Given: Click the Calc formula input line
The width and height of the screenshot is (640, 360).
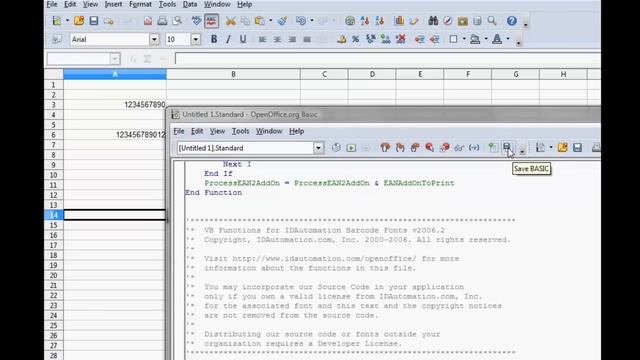Looking at the screenshot, I should point(387,59).
